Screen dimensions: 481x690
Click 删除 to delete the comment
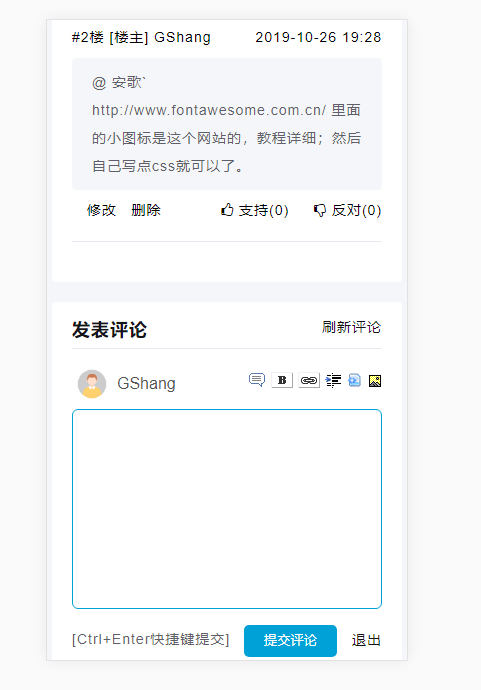[146, 210]
